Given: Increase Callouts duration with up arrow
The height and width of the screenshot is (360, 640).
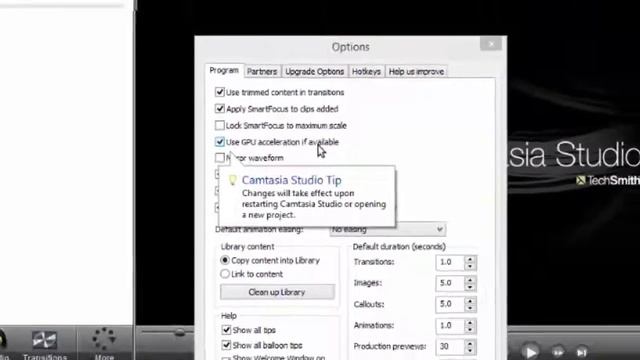Looking at the screenshot, I should click(x=470, y=301).
